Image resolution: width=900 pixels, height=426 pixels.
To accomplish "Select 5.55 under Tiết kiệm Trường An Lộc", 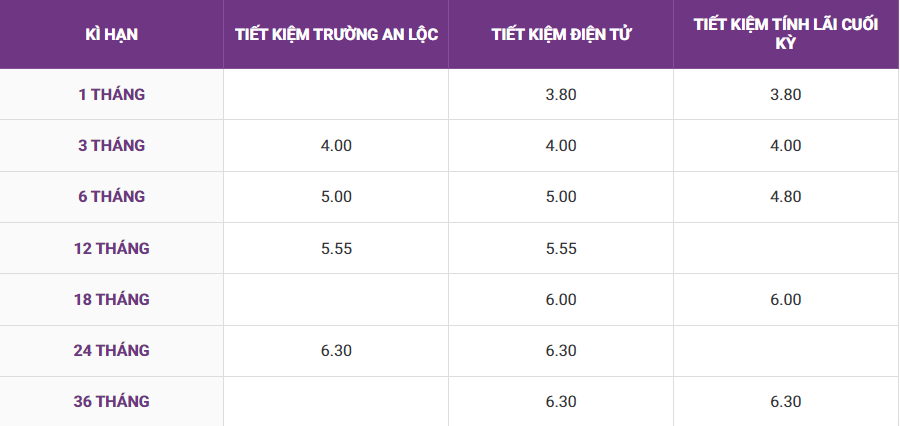I will pyautogui.click(x=336, y=249).
